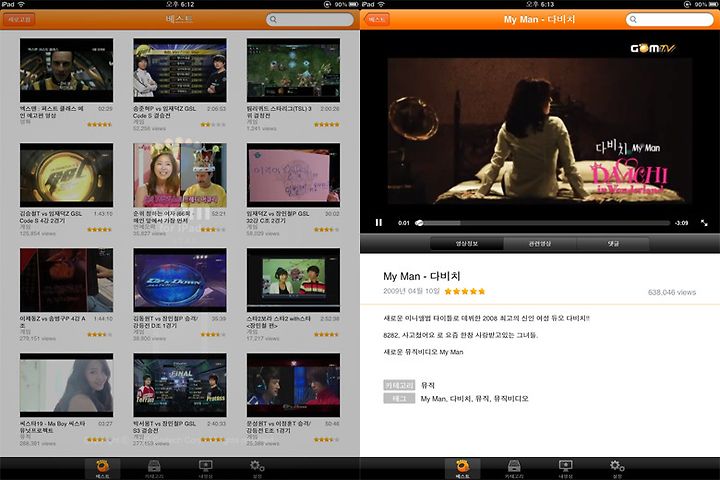The height and width of the screenshot is (480, 720).
Task: Click the GOM TV logo over the video
Action: pyautogui.click(x=652, y=48)
